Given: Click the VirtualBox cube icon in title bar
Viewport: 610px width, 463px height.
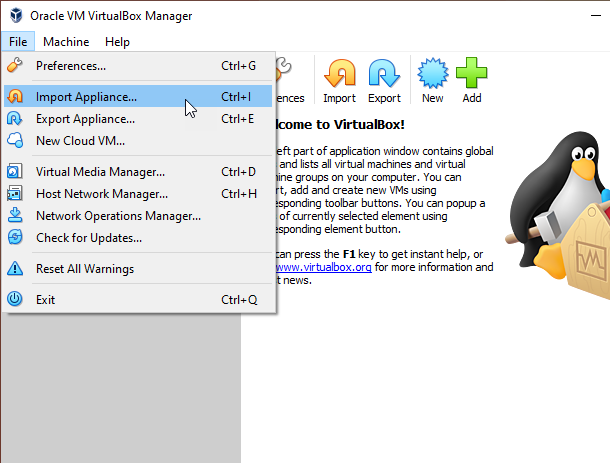Looking at the screenshot, I should tap(16, 16).
